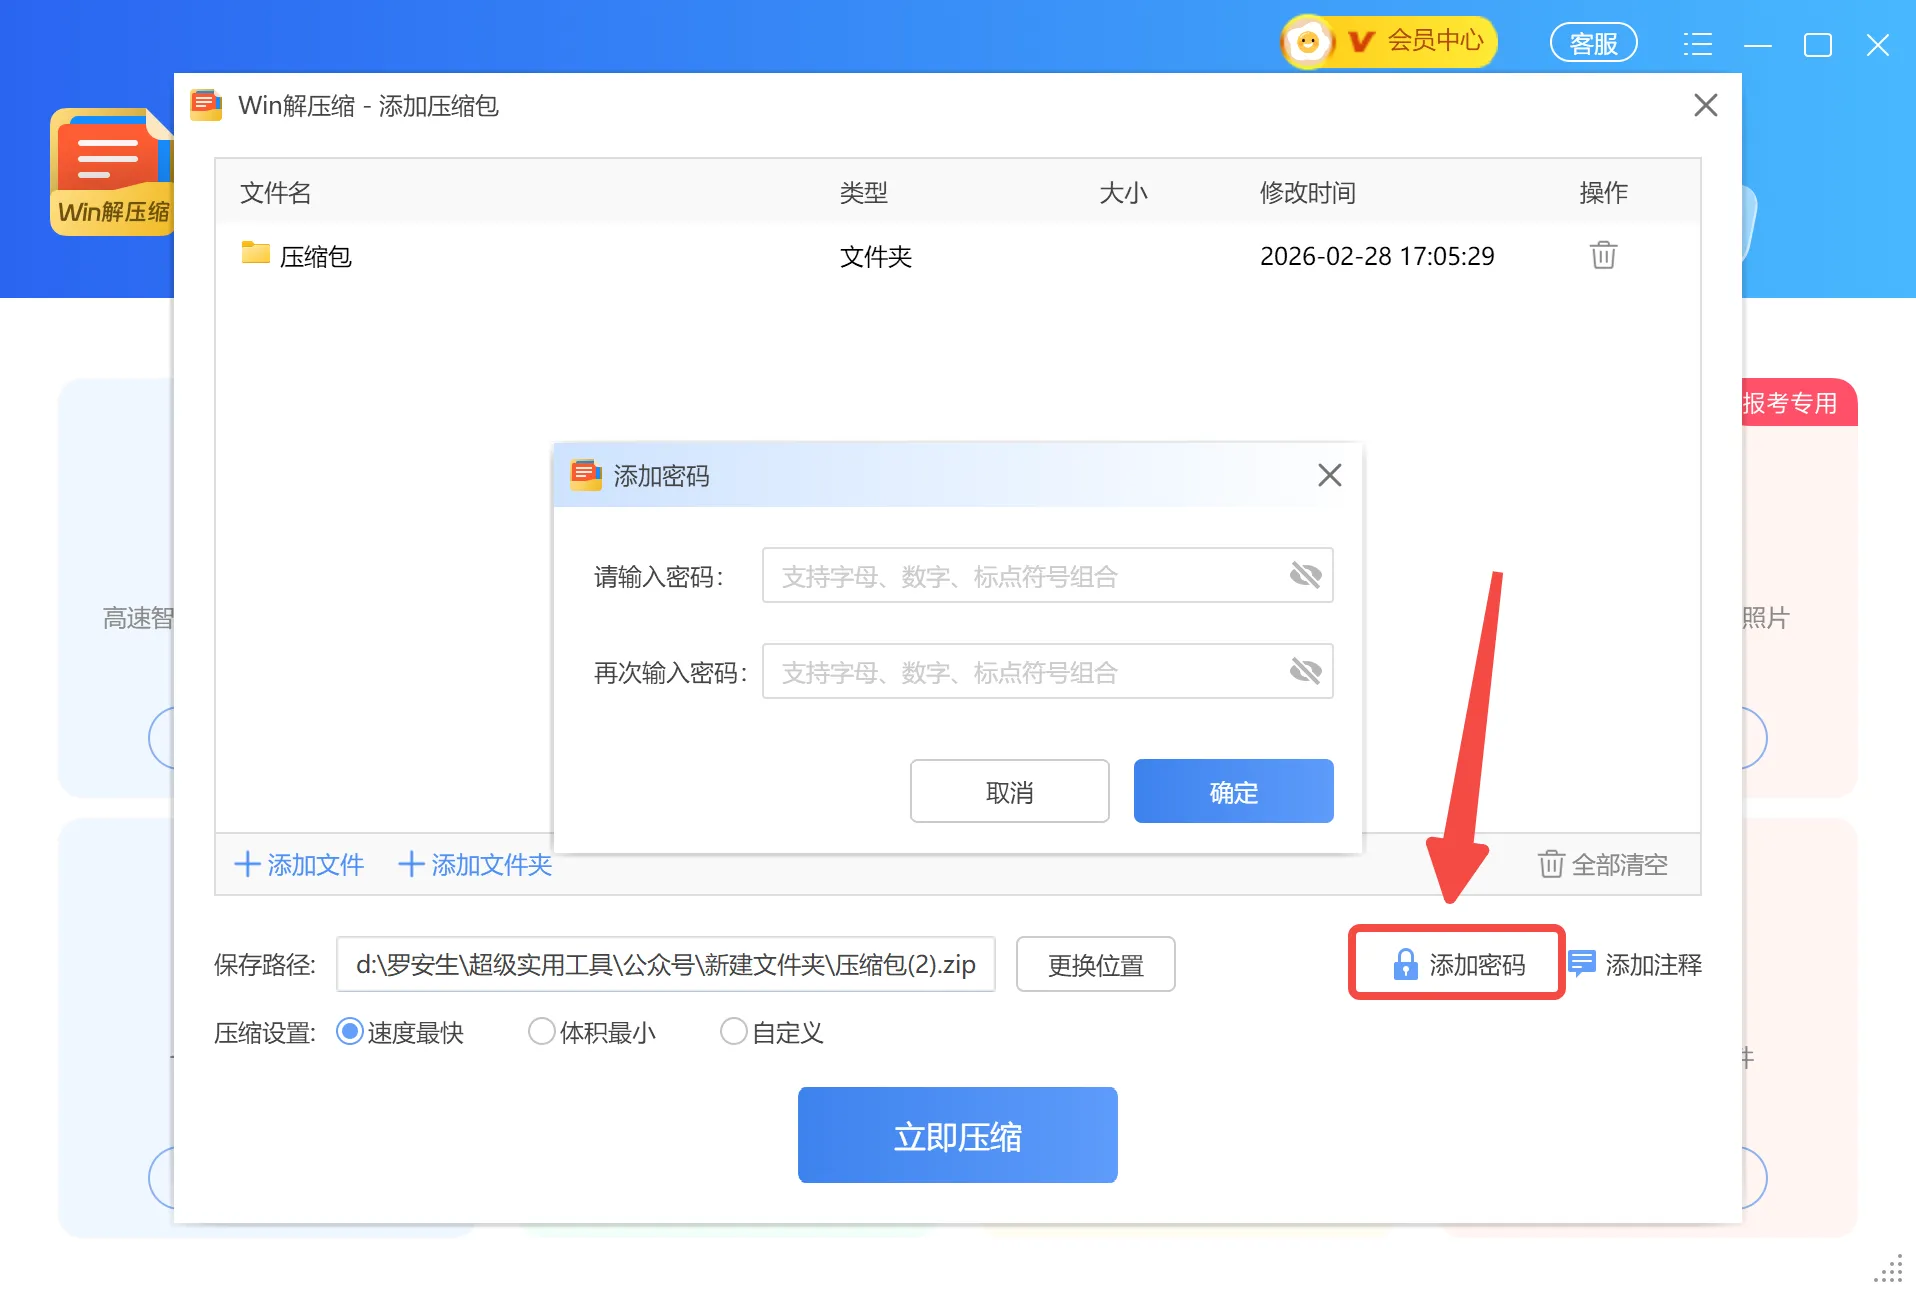The image size is (1916, 1294).
Task: Click the Win解压缩 logo in dialog titlebar
Action: (x=205, y=105)
